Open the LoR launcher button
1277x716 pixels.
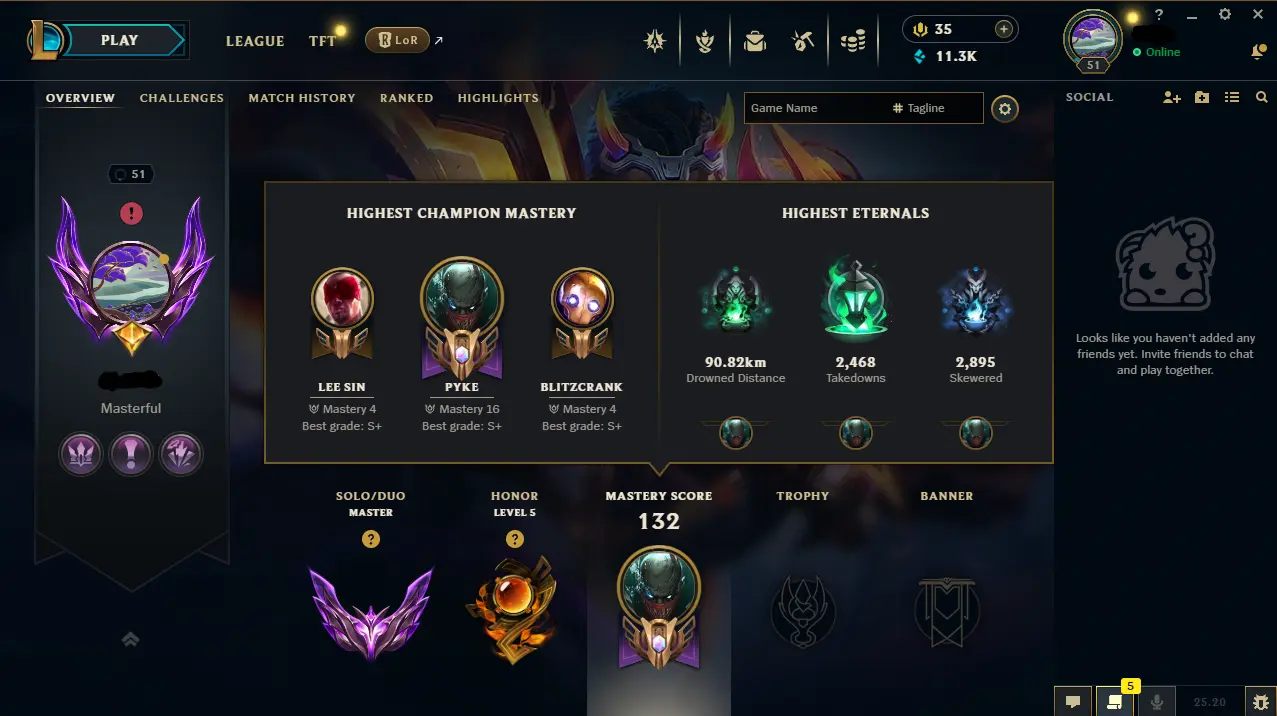pos(398,40)
